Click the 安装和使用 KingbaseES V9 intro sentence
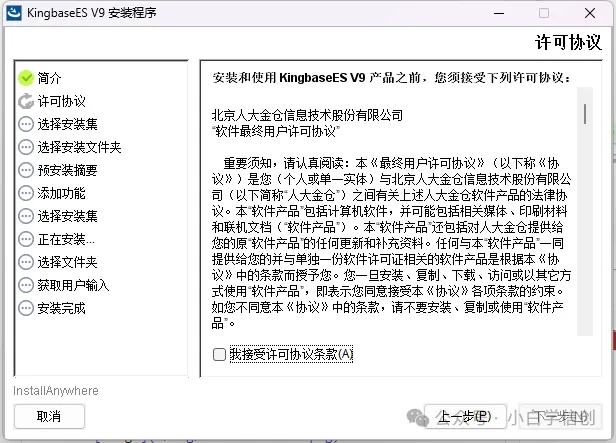This screenshot has height=443, width=616. (391, 78)
